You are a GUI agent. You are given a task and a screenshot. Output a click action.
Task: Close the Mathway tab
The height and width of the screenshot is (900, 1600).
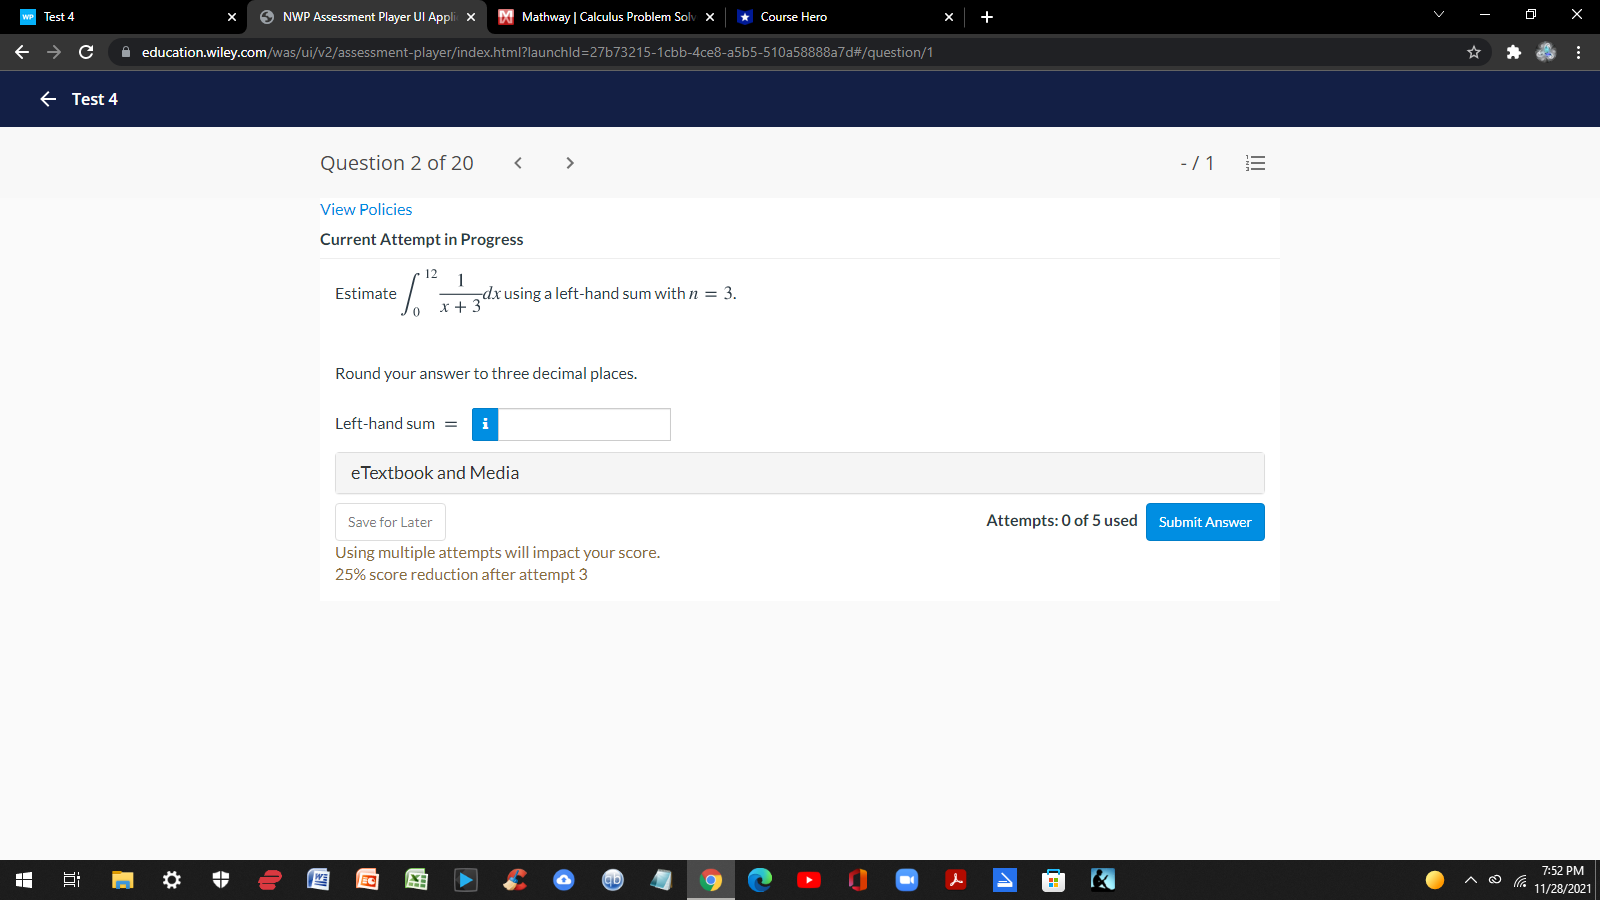tap(710, 17)
